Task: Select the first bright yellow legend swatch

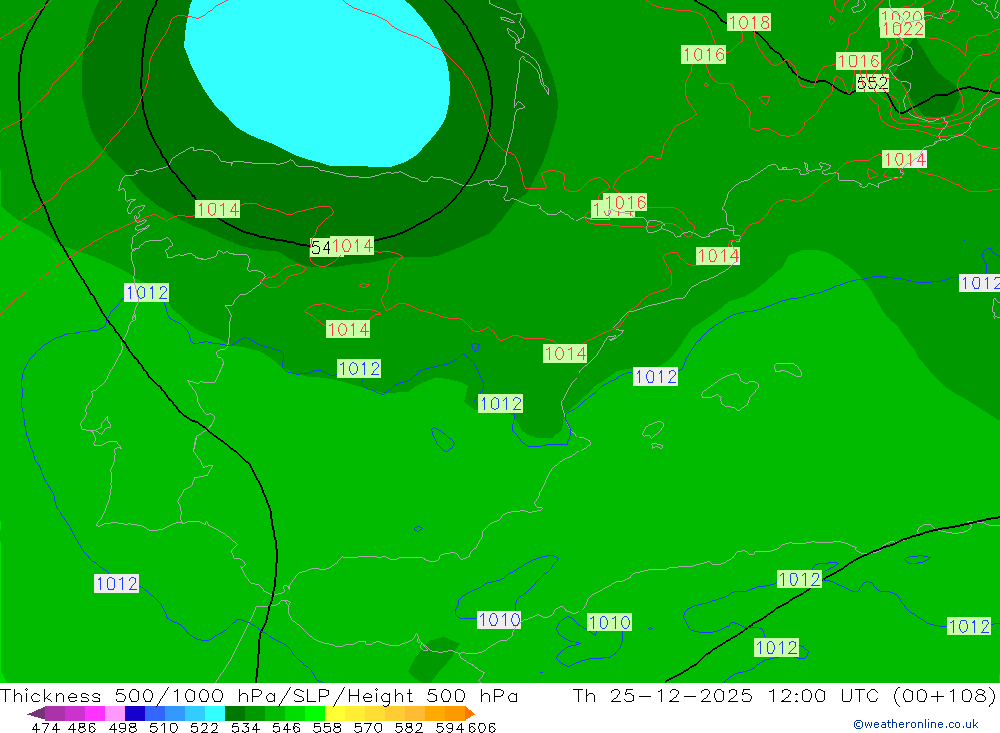Action: click(335, 713)
